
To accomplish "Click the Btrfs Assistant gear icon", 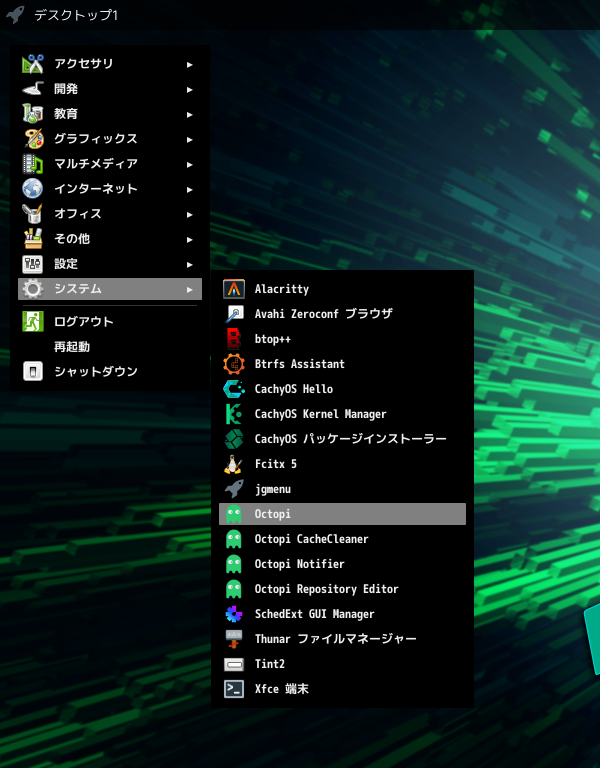I will coord(234,364).
